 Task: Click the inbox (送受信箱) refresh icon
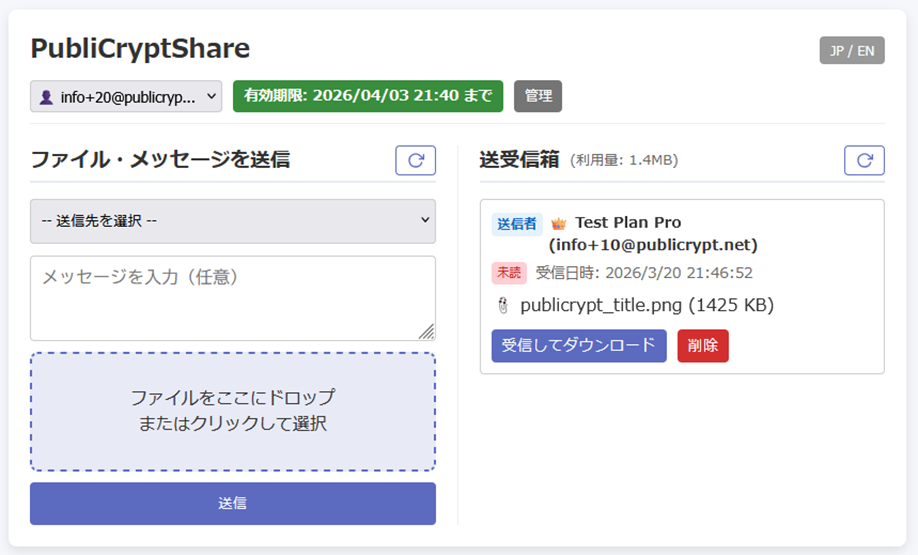[864, 160]
